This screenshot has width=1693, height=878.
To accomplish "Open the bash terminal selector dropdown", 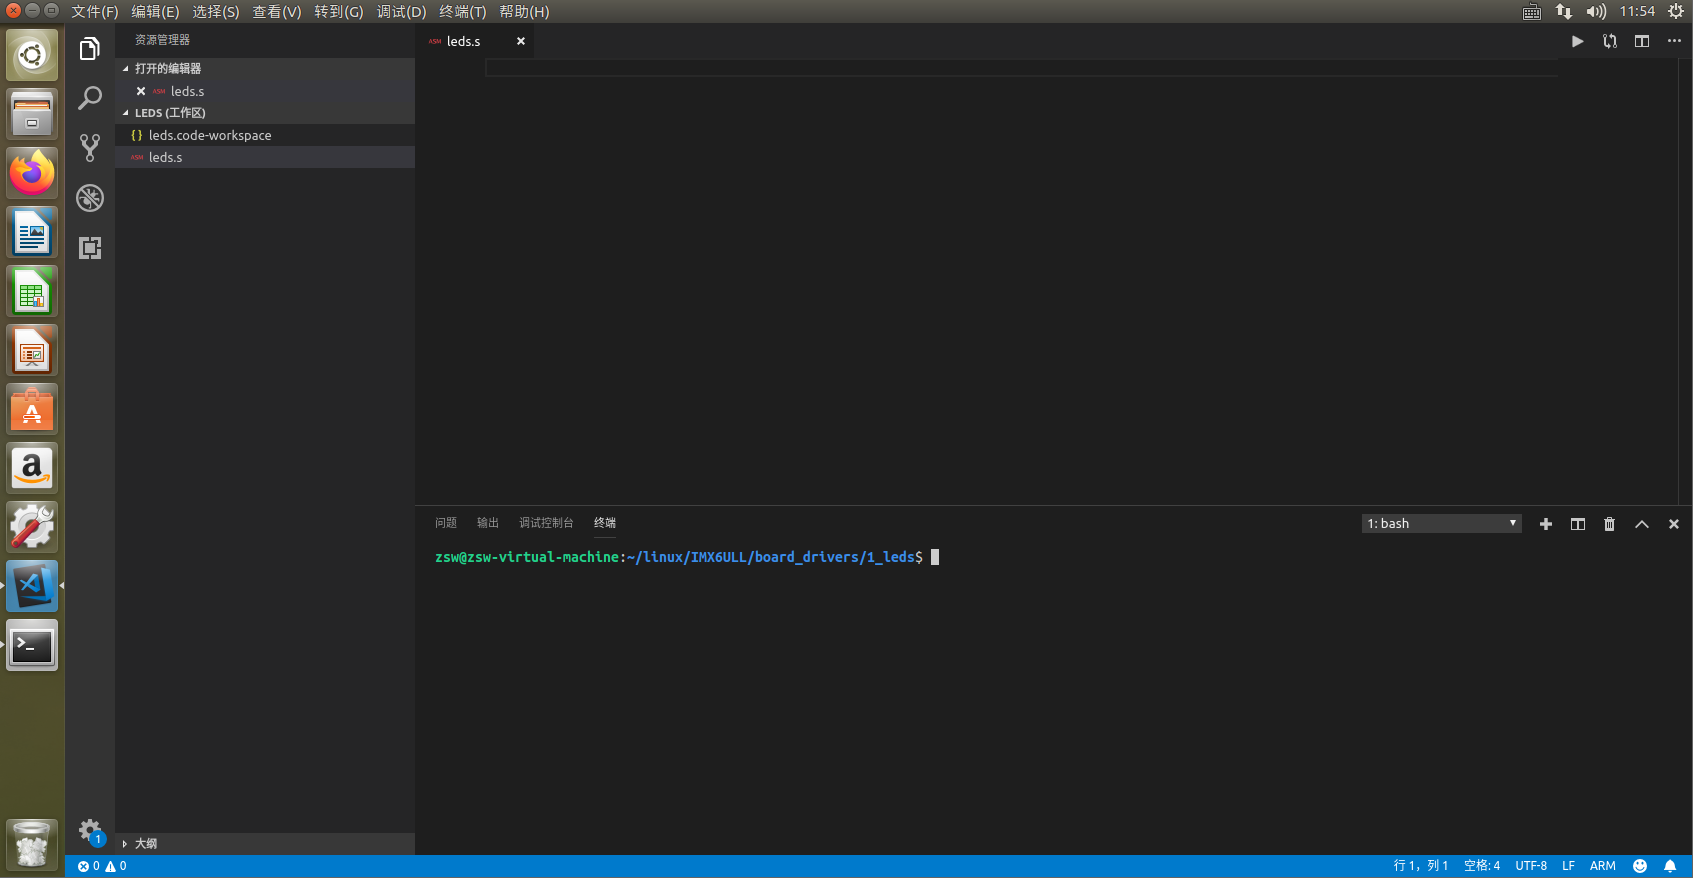I will pos(1442,524).
